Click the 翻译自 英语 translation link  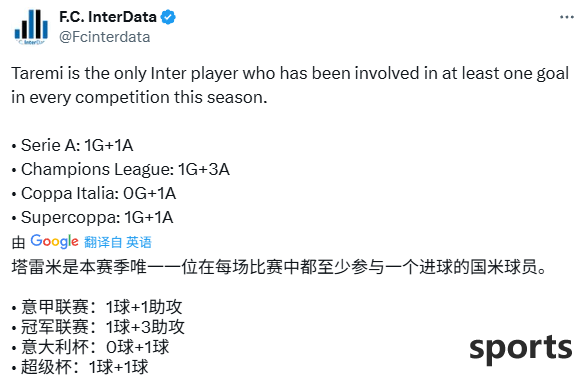click(118, 242)
